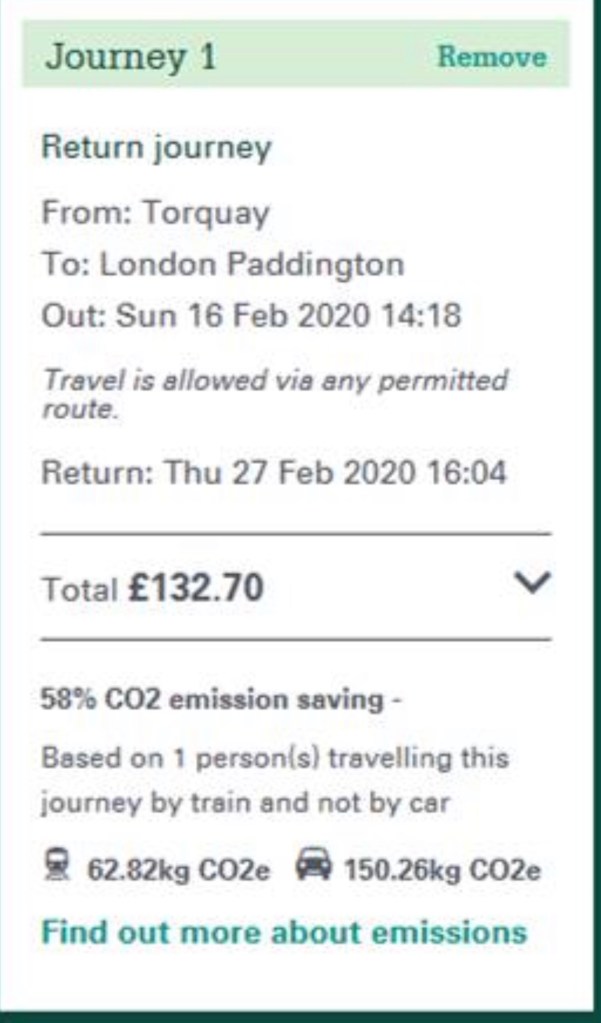This screenshot has height=1023, width=601.
Task: Expand the Total price chevron
Action: [532, 584]
